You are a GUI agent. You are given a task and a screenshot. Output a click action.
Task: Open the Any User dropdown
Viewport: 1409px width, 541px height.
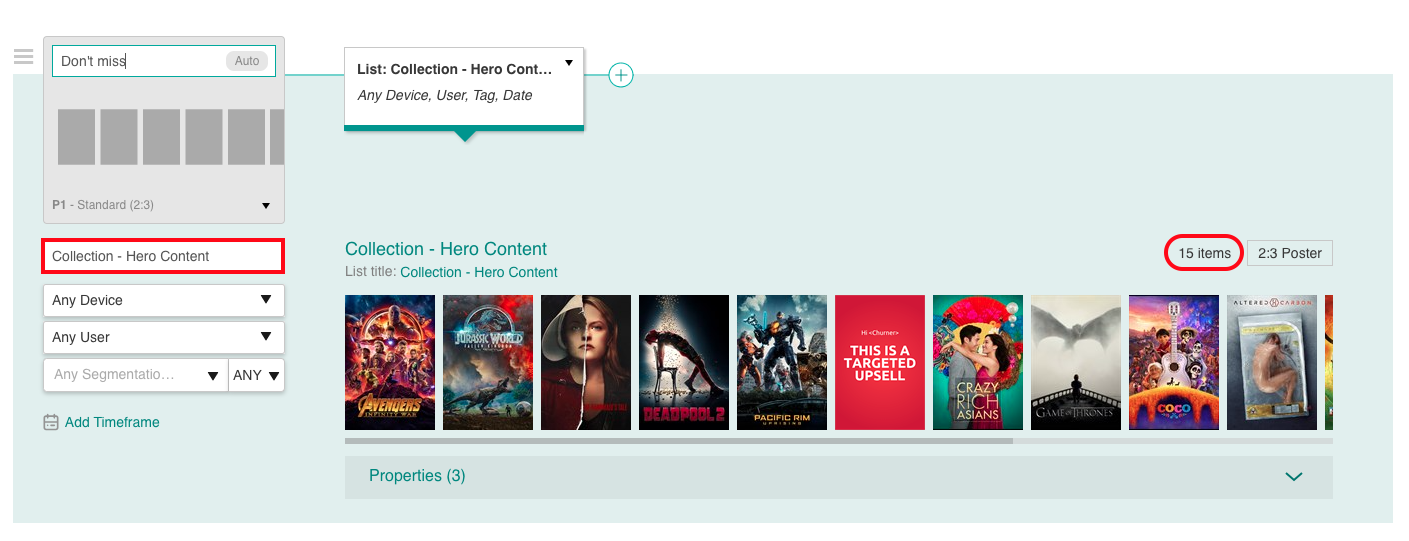tap(164, 337)
